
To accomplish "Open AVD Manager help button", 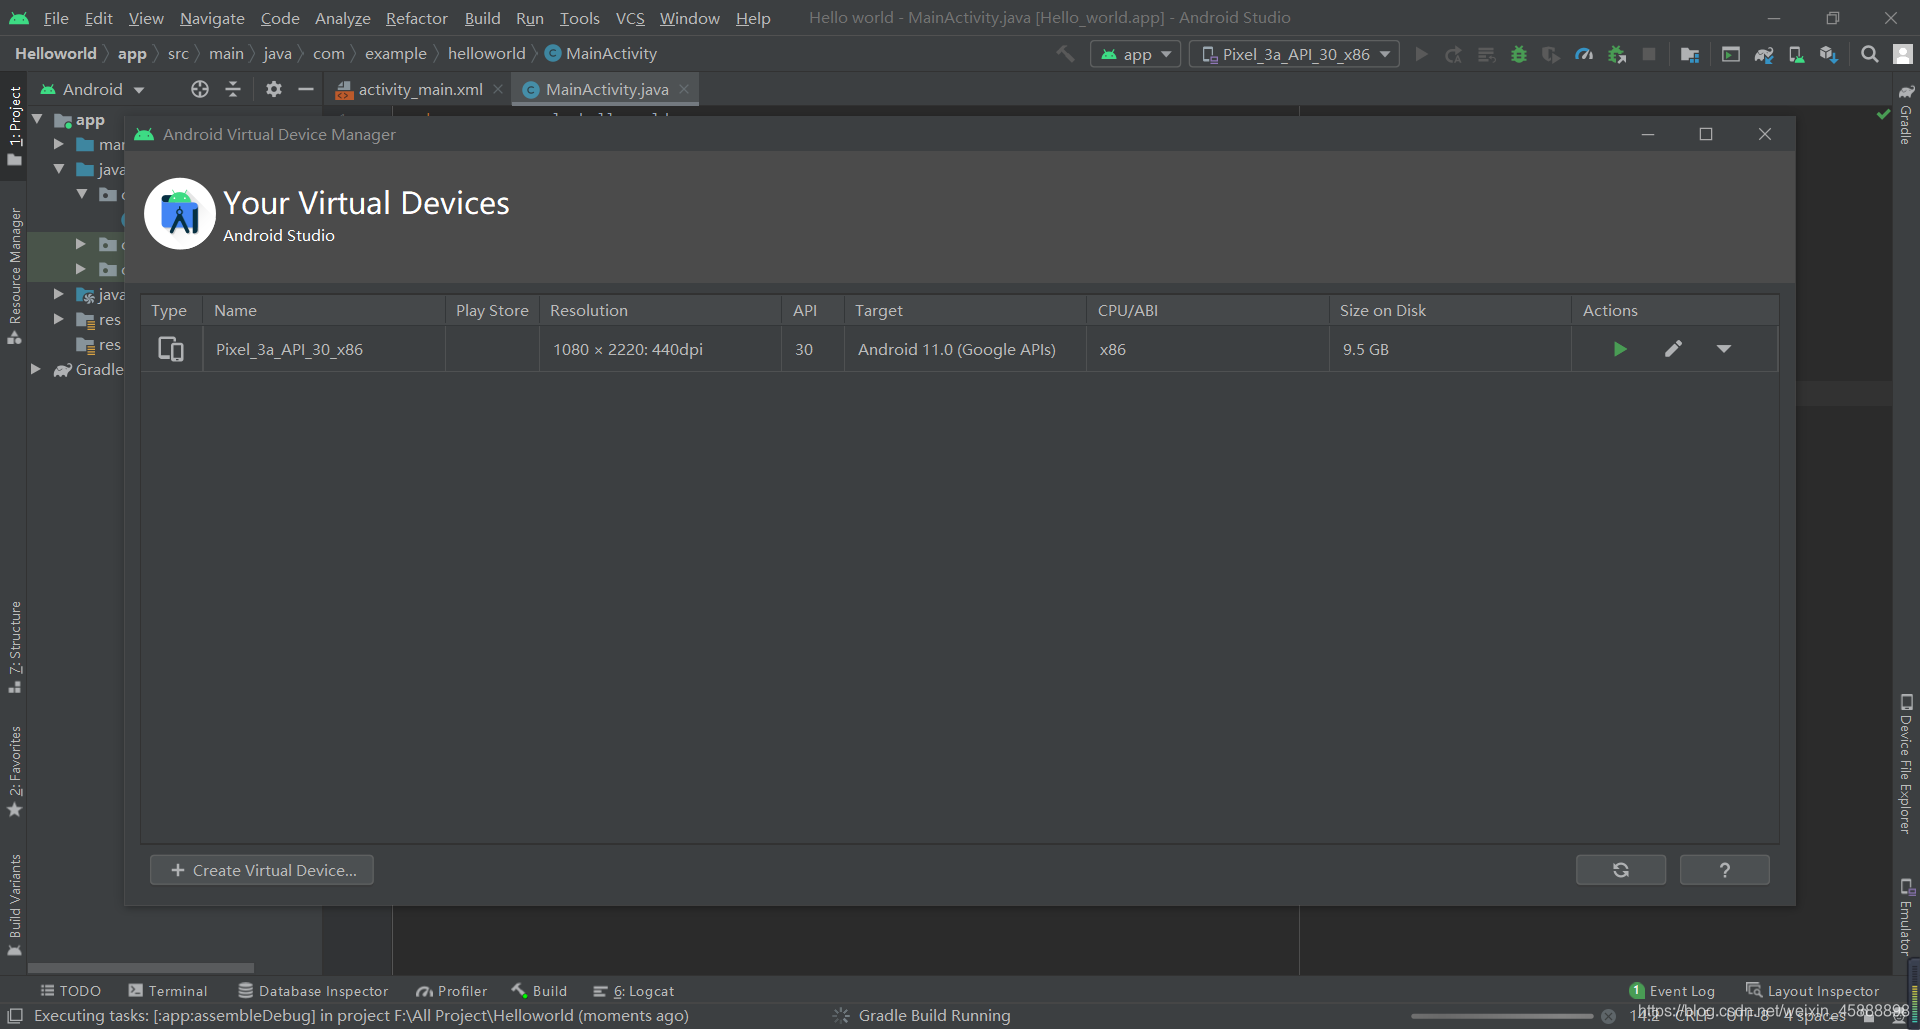I will tap(1725, 870).
